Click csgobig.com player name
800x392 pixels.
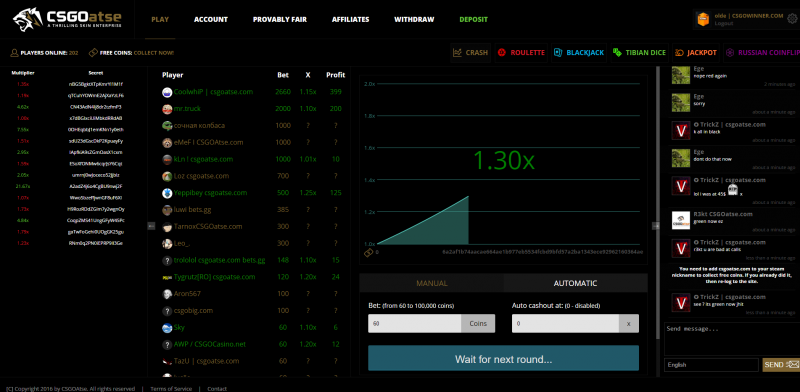(x=193, y=311)
